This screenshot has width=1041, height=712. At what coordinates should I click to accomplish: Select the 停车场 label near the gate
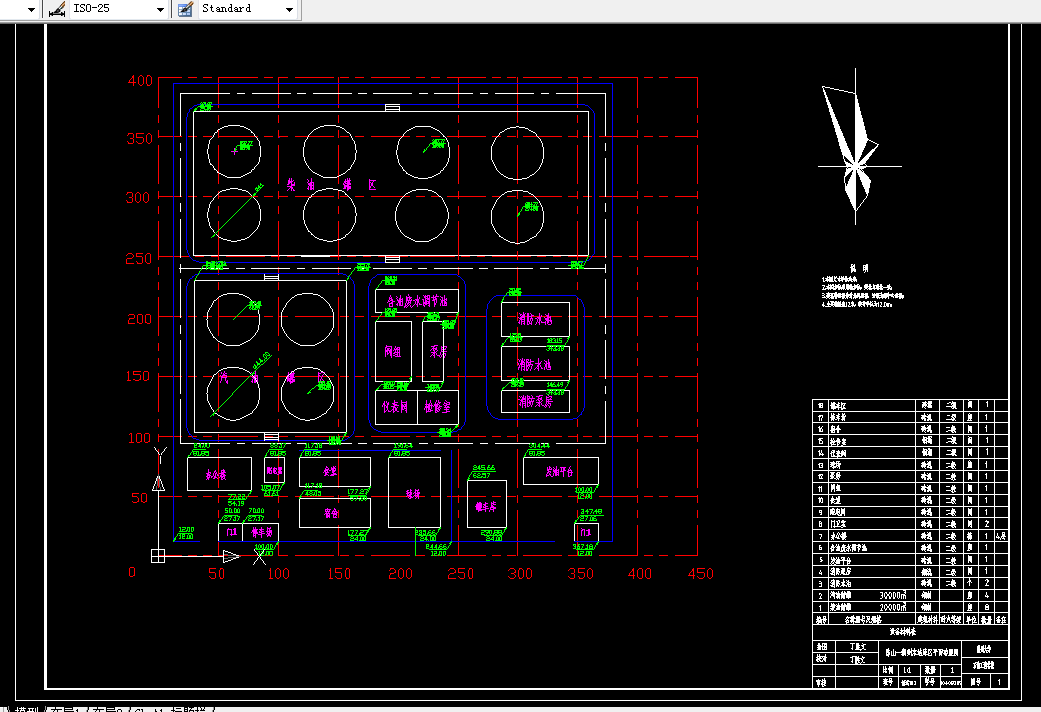262,532
